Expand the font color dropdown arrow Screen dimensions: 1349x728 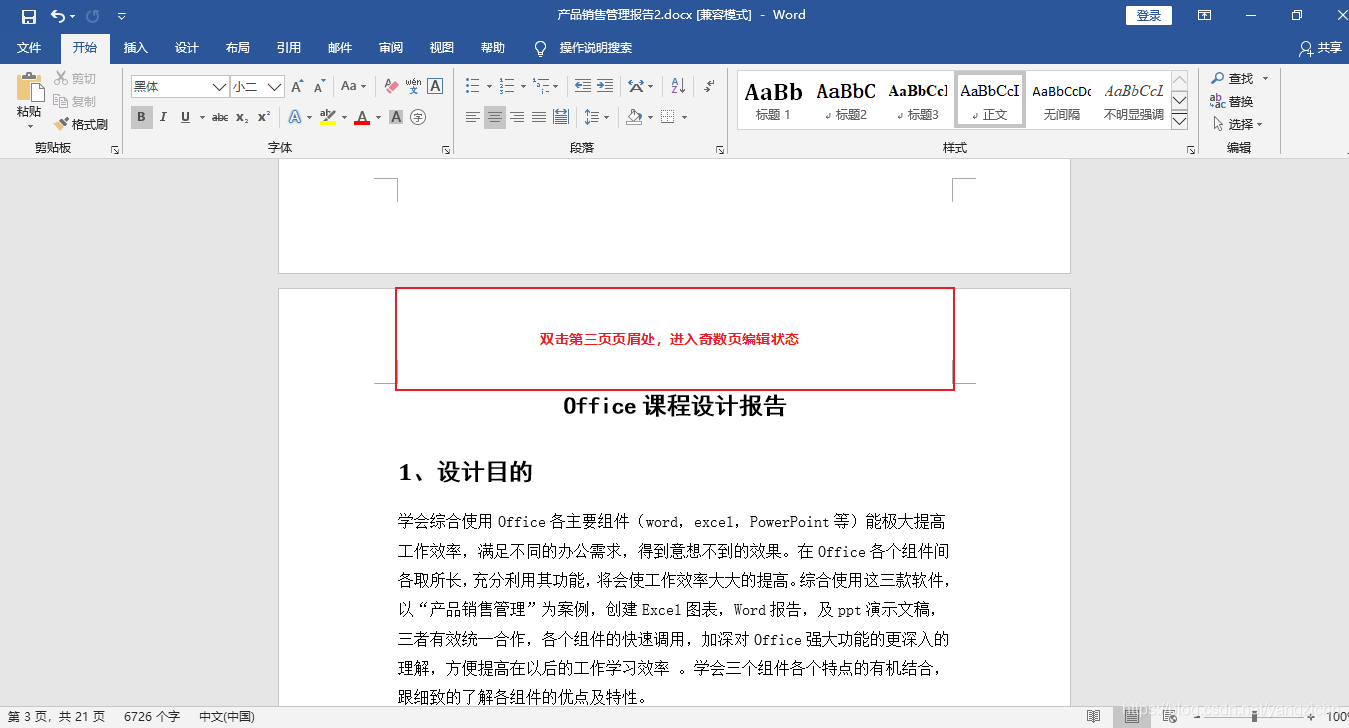[378, 117]
